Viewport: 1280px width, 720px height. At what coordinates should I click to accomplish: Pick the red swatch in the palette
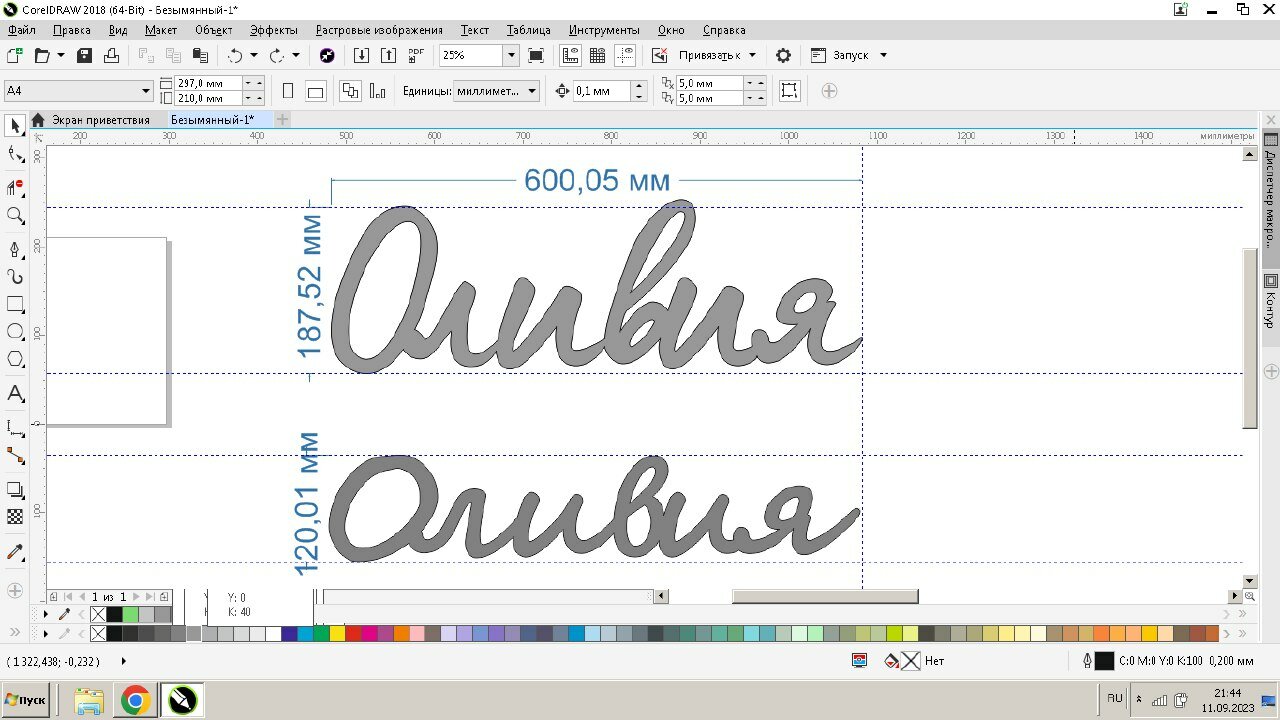pyautogui.click(x=353, y=634)
